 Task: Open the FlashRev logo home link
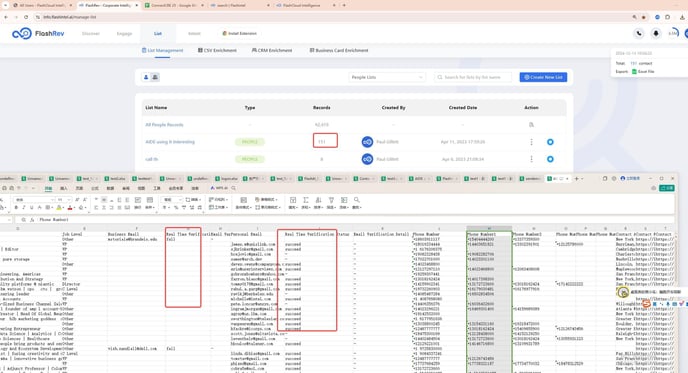click(x=38, y=33)
